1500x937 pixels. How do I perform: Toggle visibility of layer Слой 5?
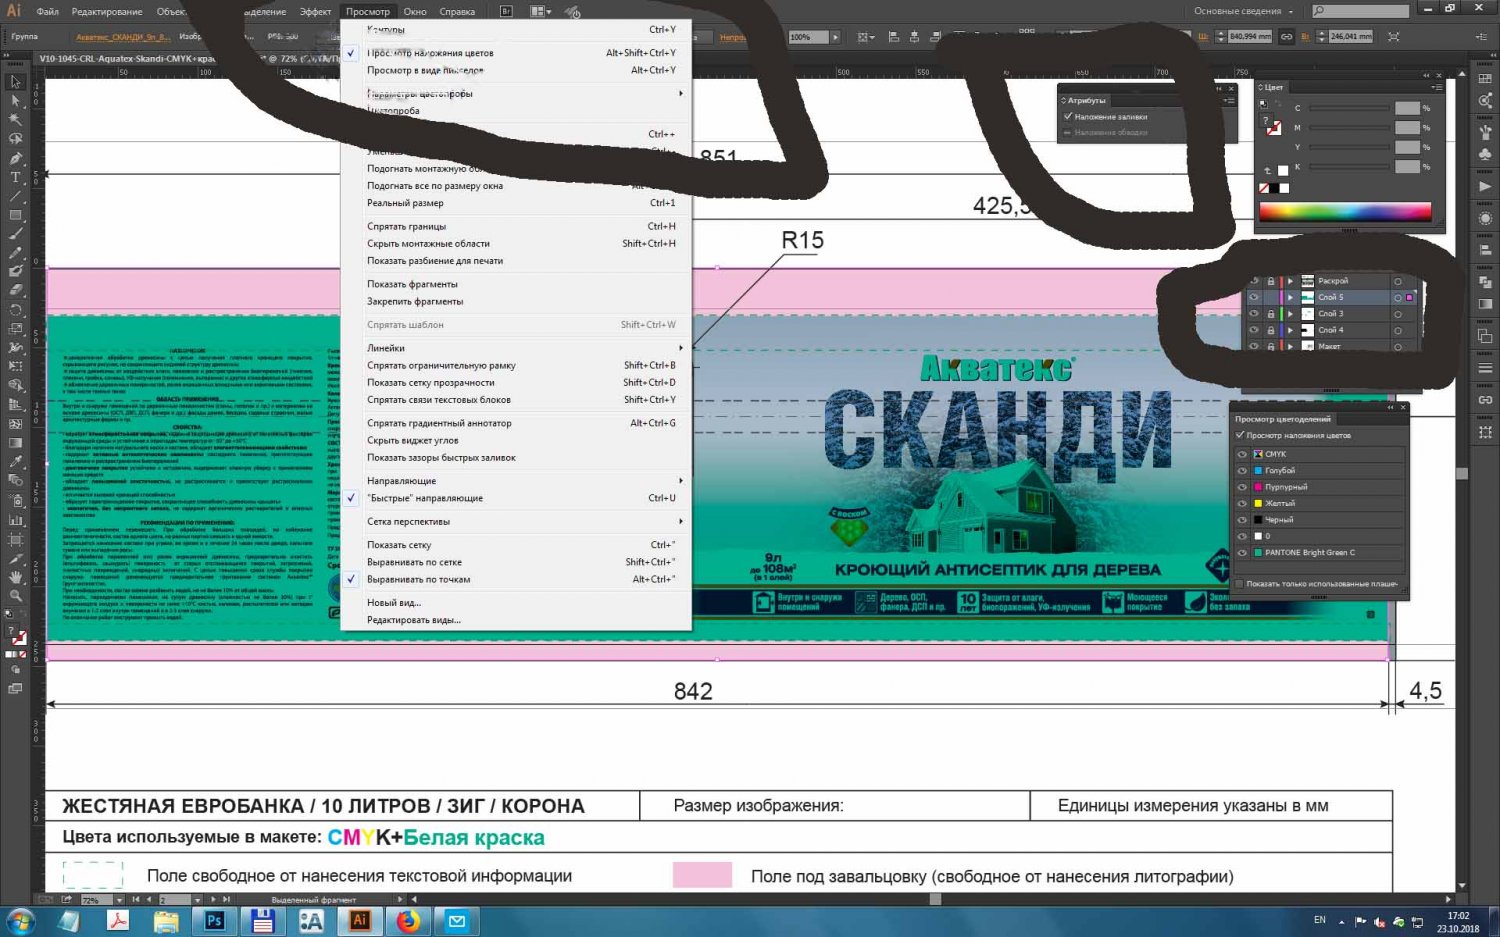(1254, 297)
